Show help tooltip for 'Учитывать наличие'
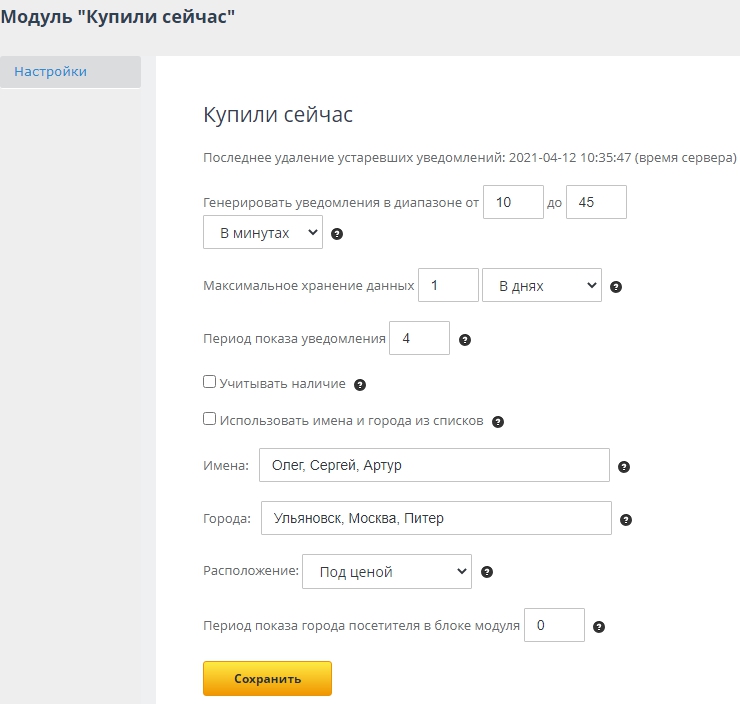The image size is (740, 704). pos(360,384)
